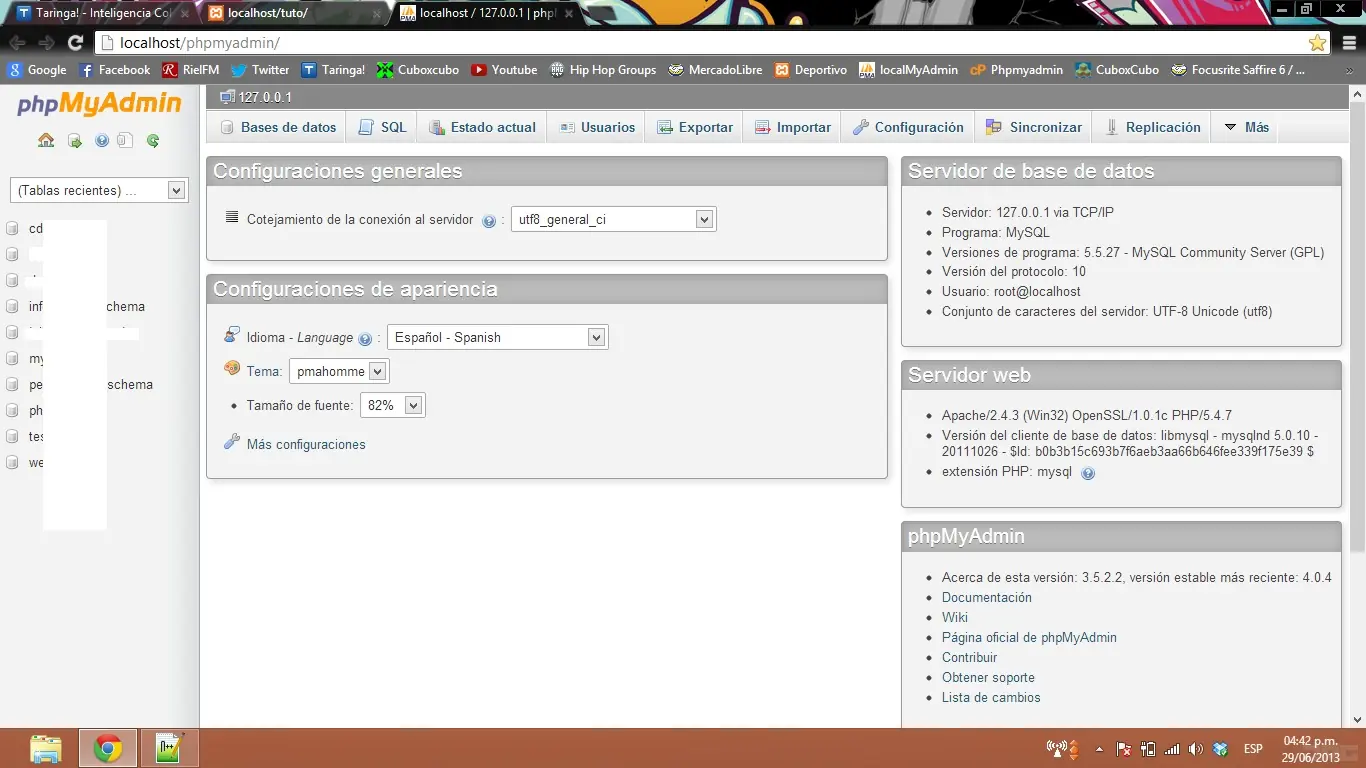Click the battery power tray icon

pyautogui.click(x=1148, y=749)
